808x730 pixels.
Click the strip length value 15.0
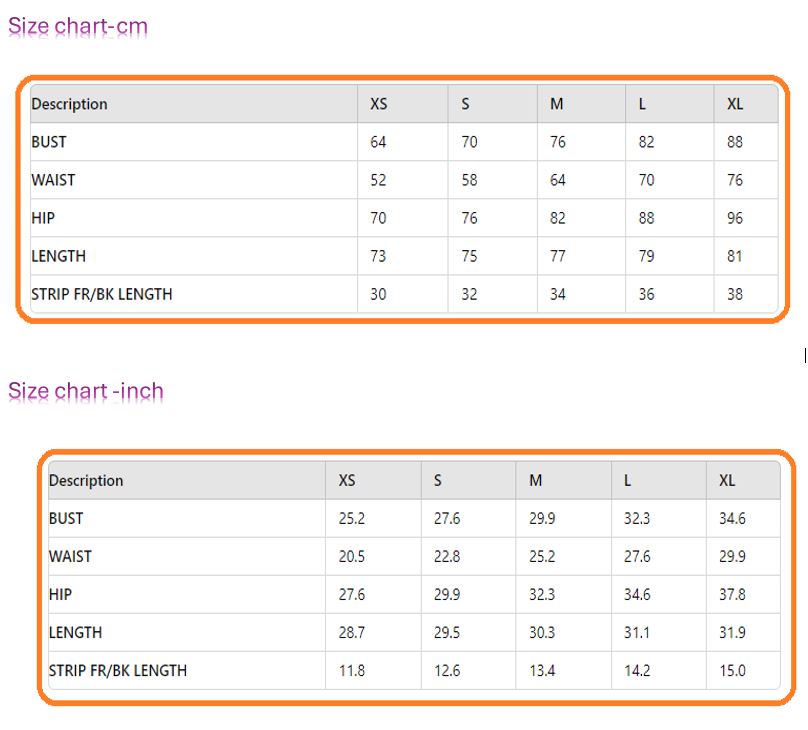[x=732, y=671]
